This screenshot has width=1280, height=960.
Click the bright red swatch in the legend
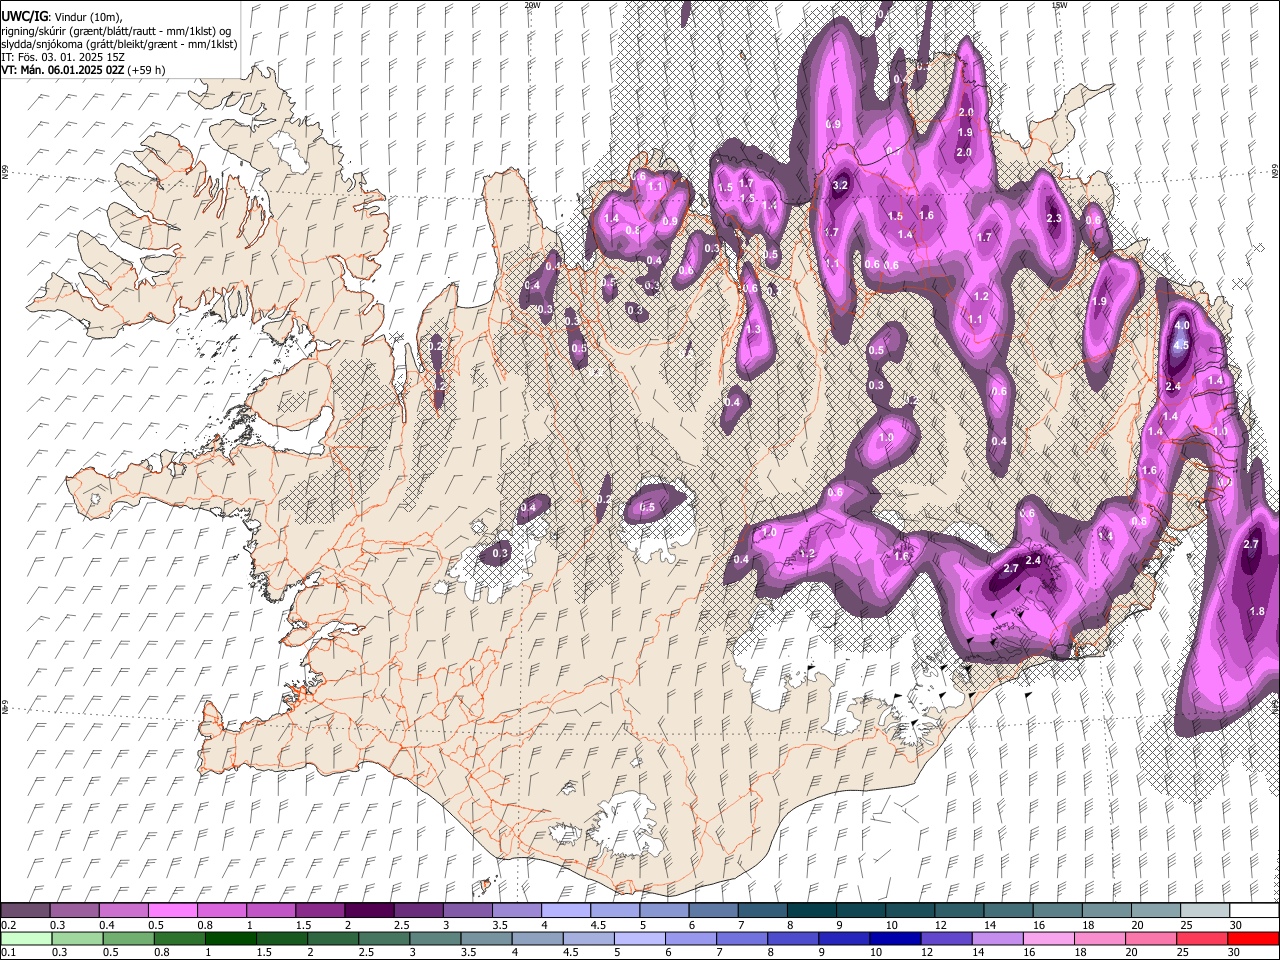point(1253,939)
